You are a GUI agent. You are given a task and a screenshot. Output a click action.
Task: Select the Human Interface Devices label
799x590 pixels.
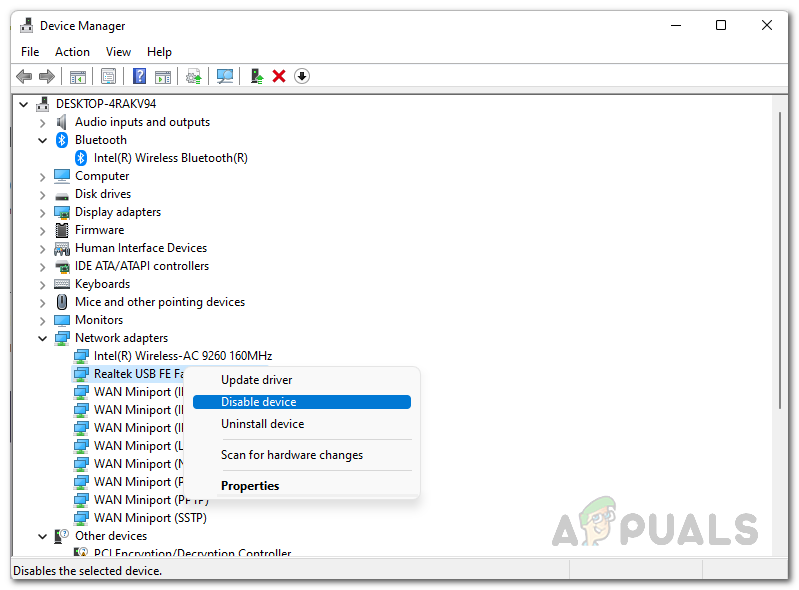pyautogui.click(x=141, y=248)
